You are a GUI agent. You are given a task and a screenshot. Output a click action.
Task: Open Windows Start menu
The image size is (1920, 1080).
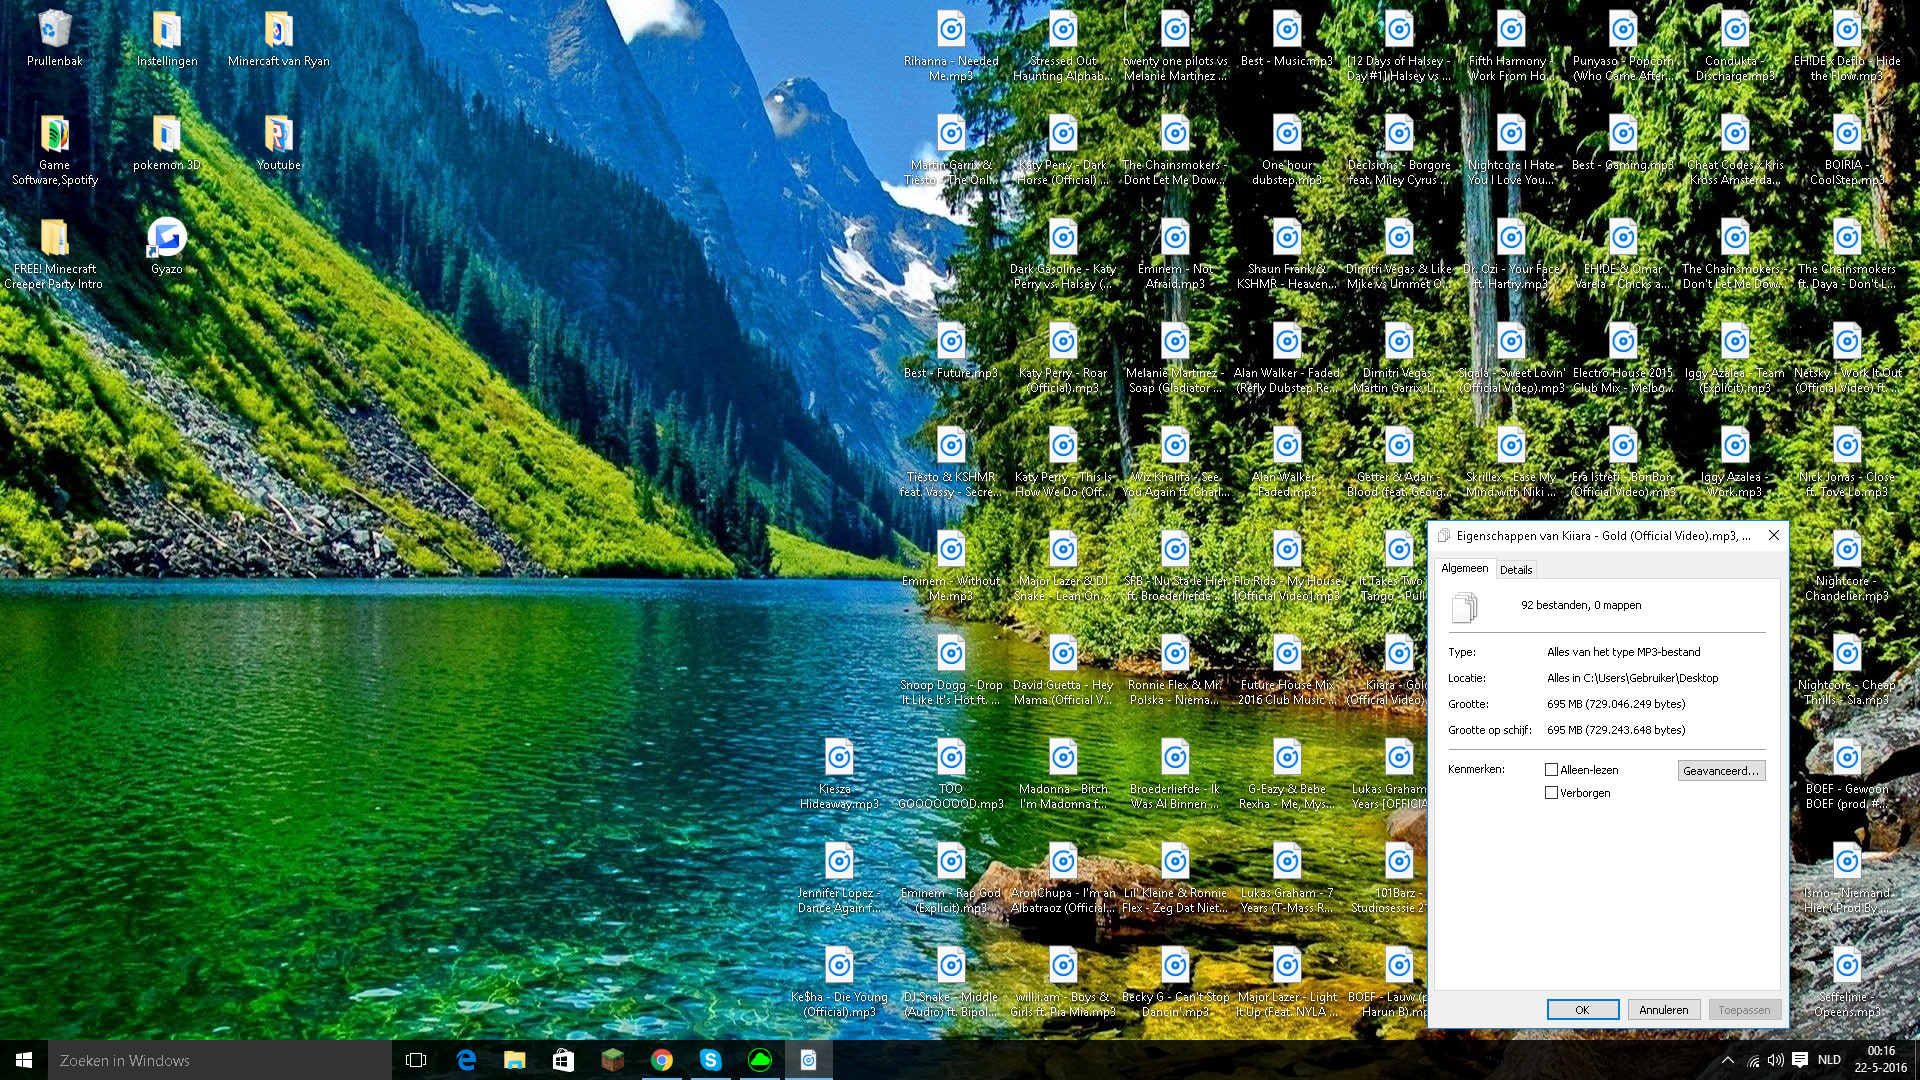coord(24,1060)
